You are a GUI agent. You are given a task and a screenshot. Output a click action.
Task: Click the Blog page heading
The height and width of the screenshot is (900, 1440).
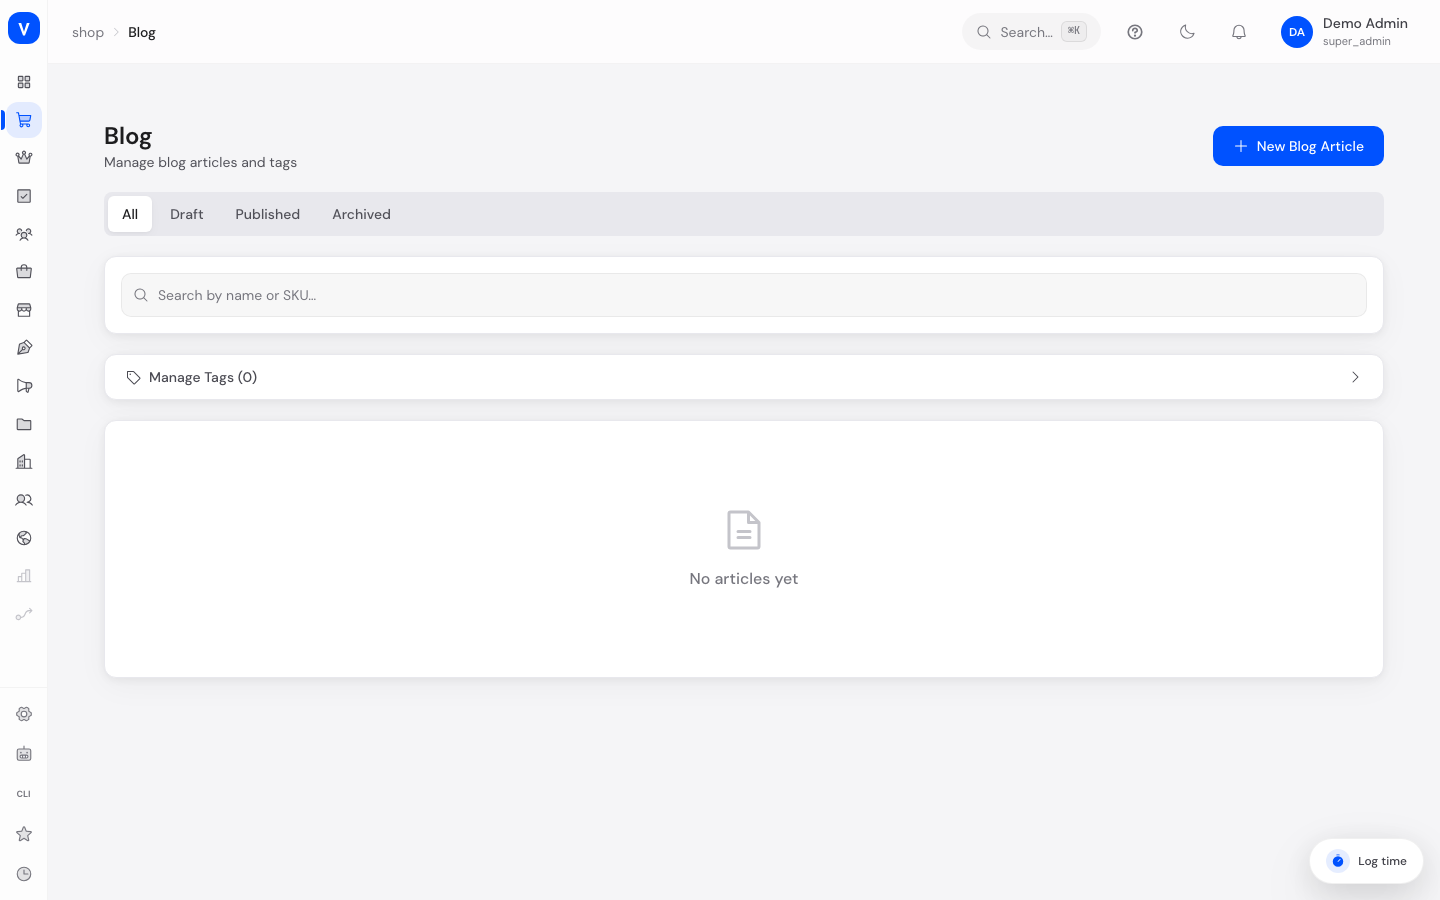pyautogui.click(x=128, y=136)
